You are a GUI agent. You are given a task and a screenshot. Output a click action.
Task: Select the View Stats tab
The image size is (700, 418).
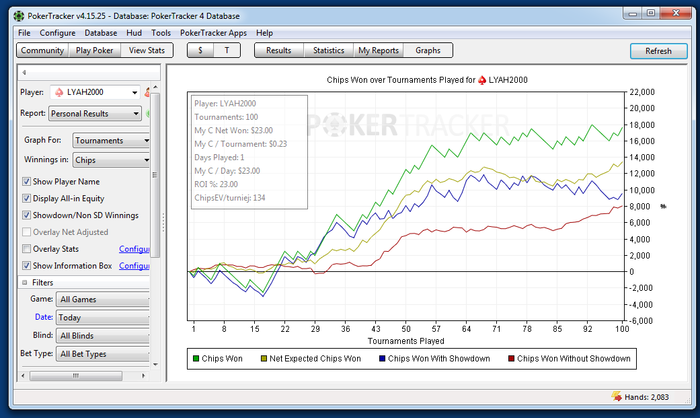[147, 50]
